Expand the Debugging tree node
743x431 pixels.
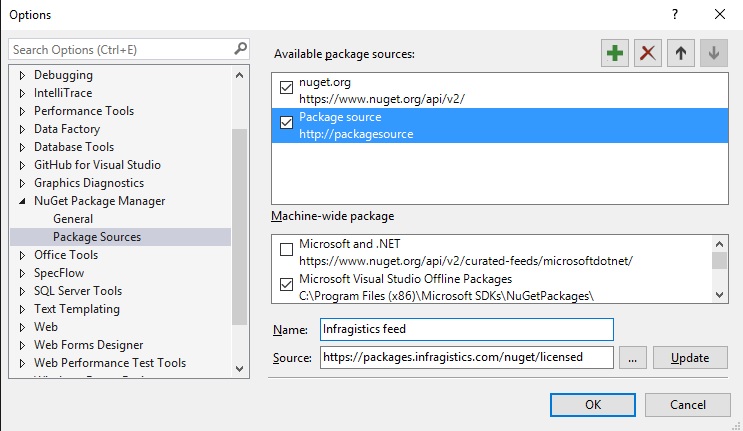pyautogui.click(x=23, y=75)
